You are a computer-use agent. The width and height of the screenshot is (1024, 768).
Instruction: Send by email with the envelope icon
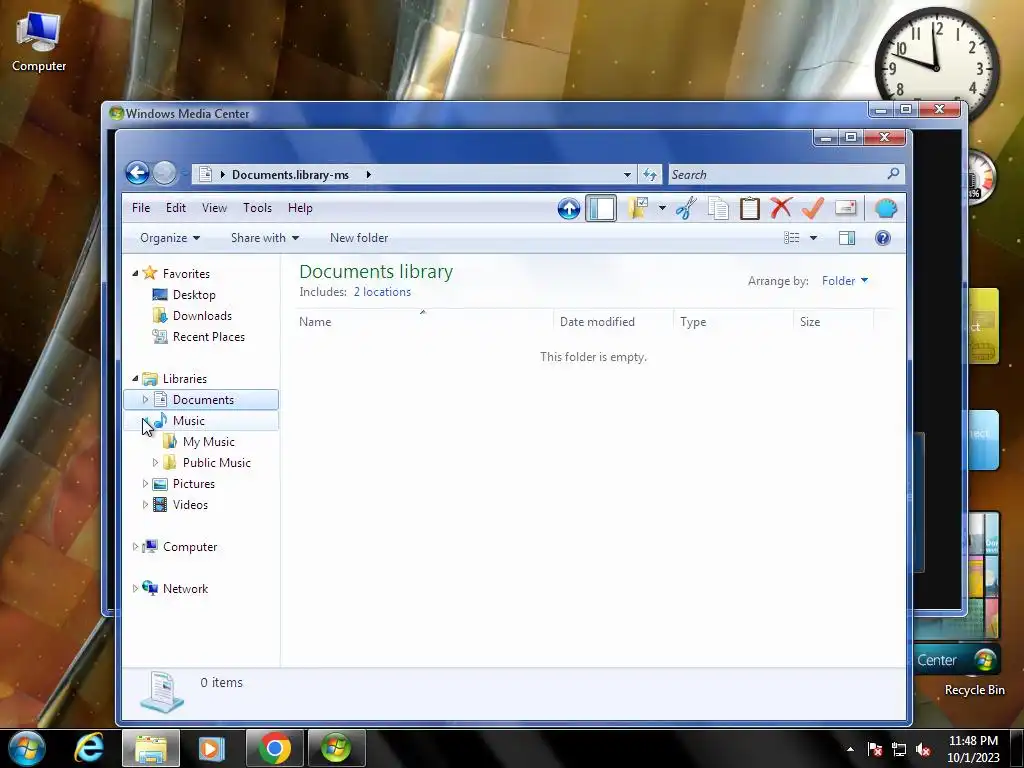click(845, 208)
